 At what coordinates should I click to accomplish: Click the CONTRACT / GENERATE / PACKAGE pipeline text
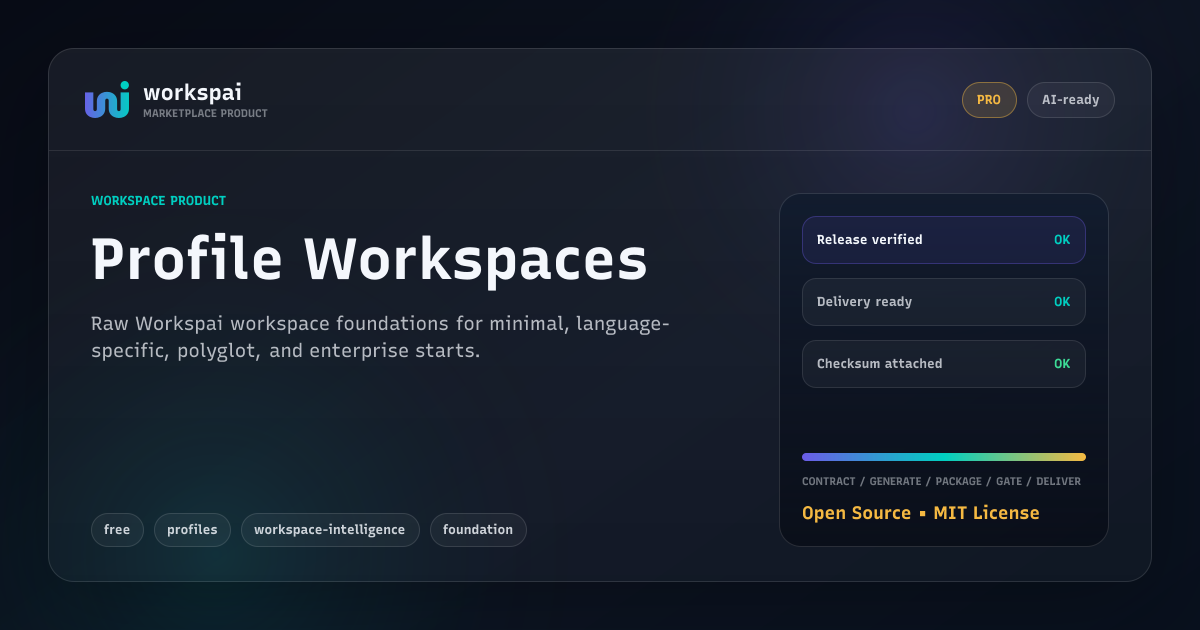pyautogui.click(x=941, y=482)
